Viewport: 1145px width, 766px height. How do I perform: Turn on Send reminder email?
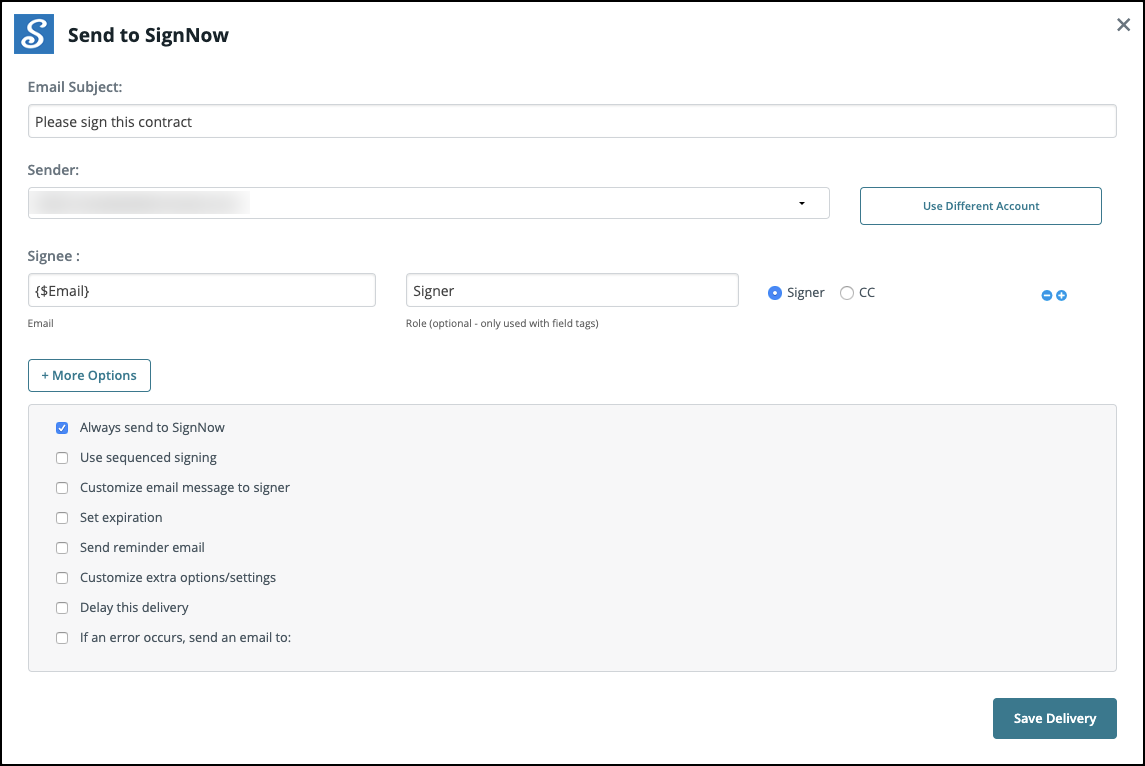coord(62,548)
